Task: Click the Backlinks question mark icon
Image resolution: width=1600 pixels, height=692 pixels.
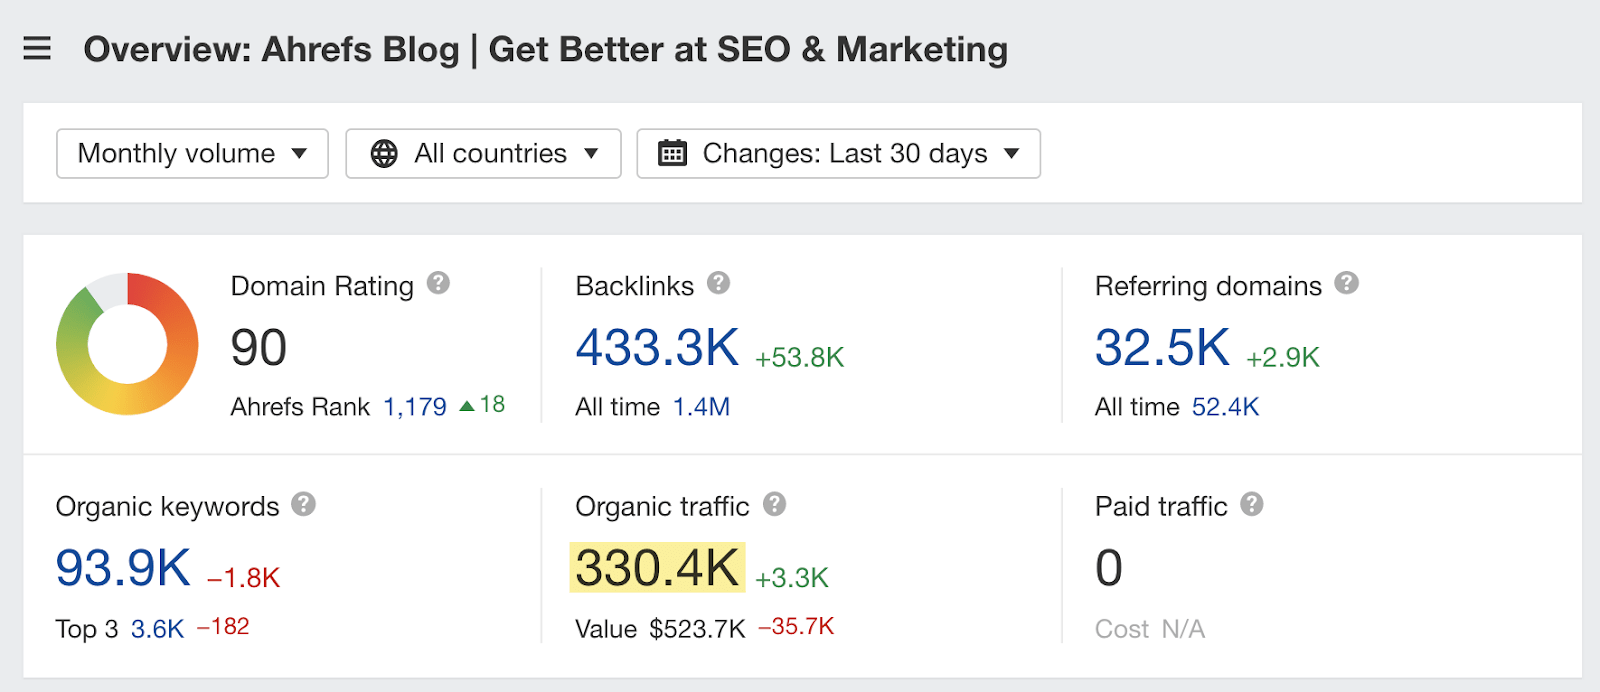Action: click(x=718, y=283)
